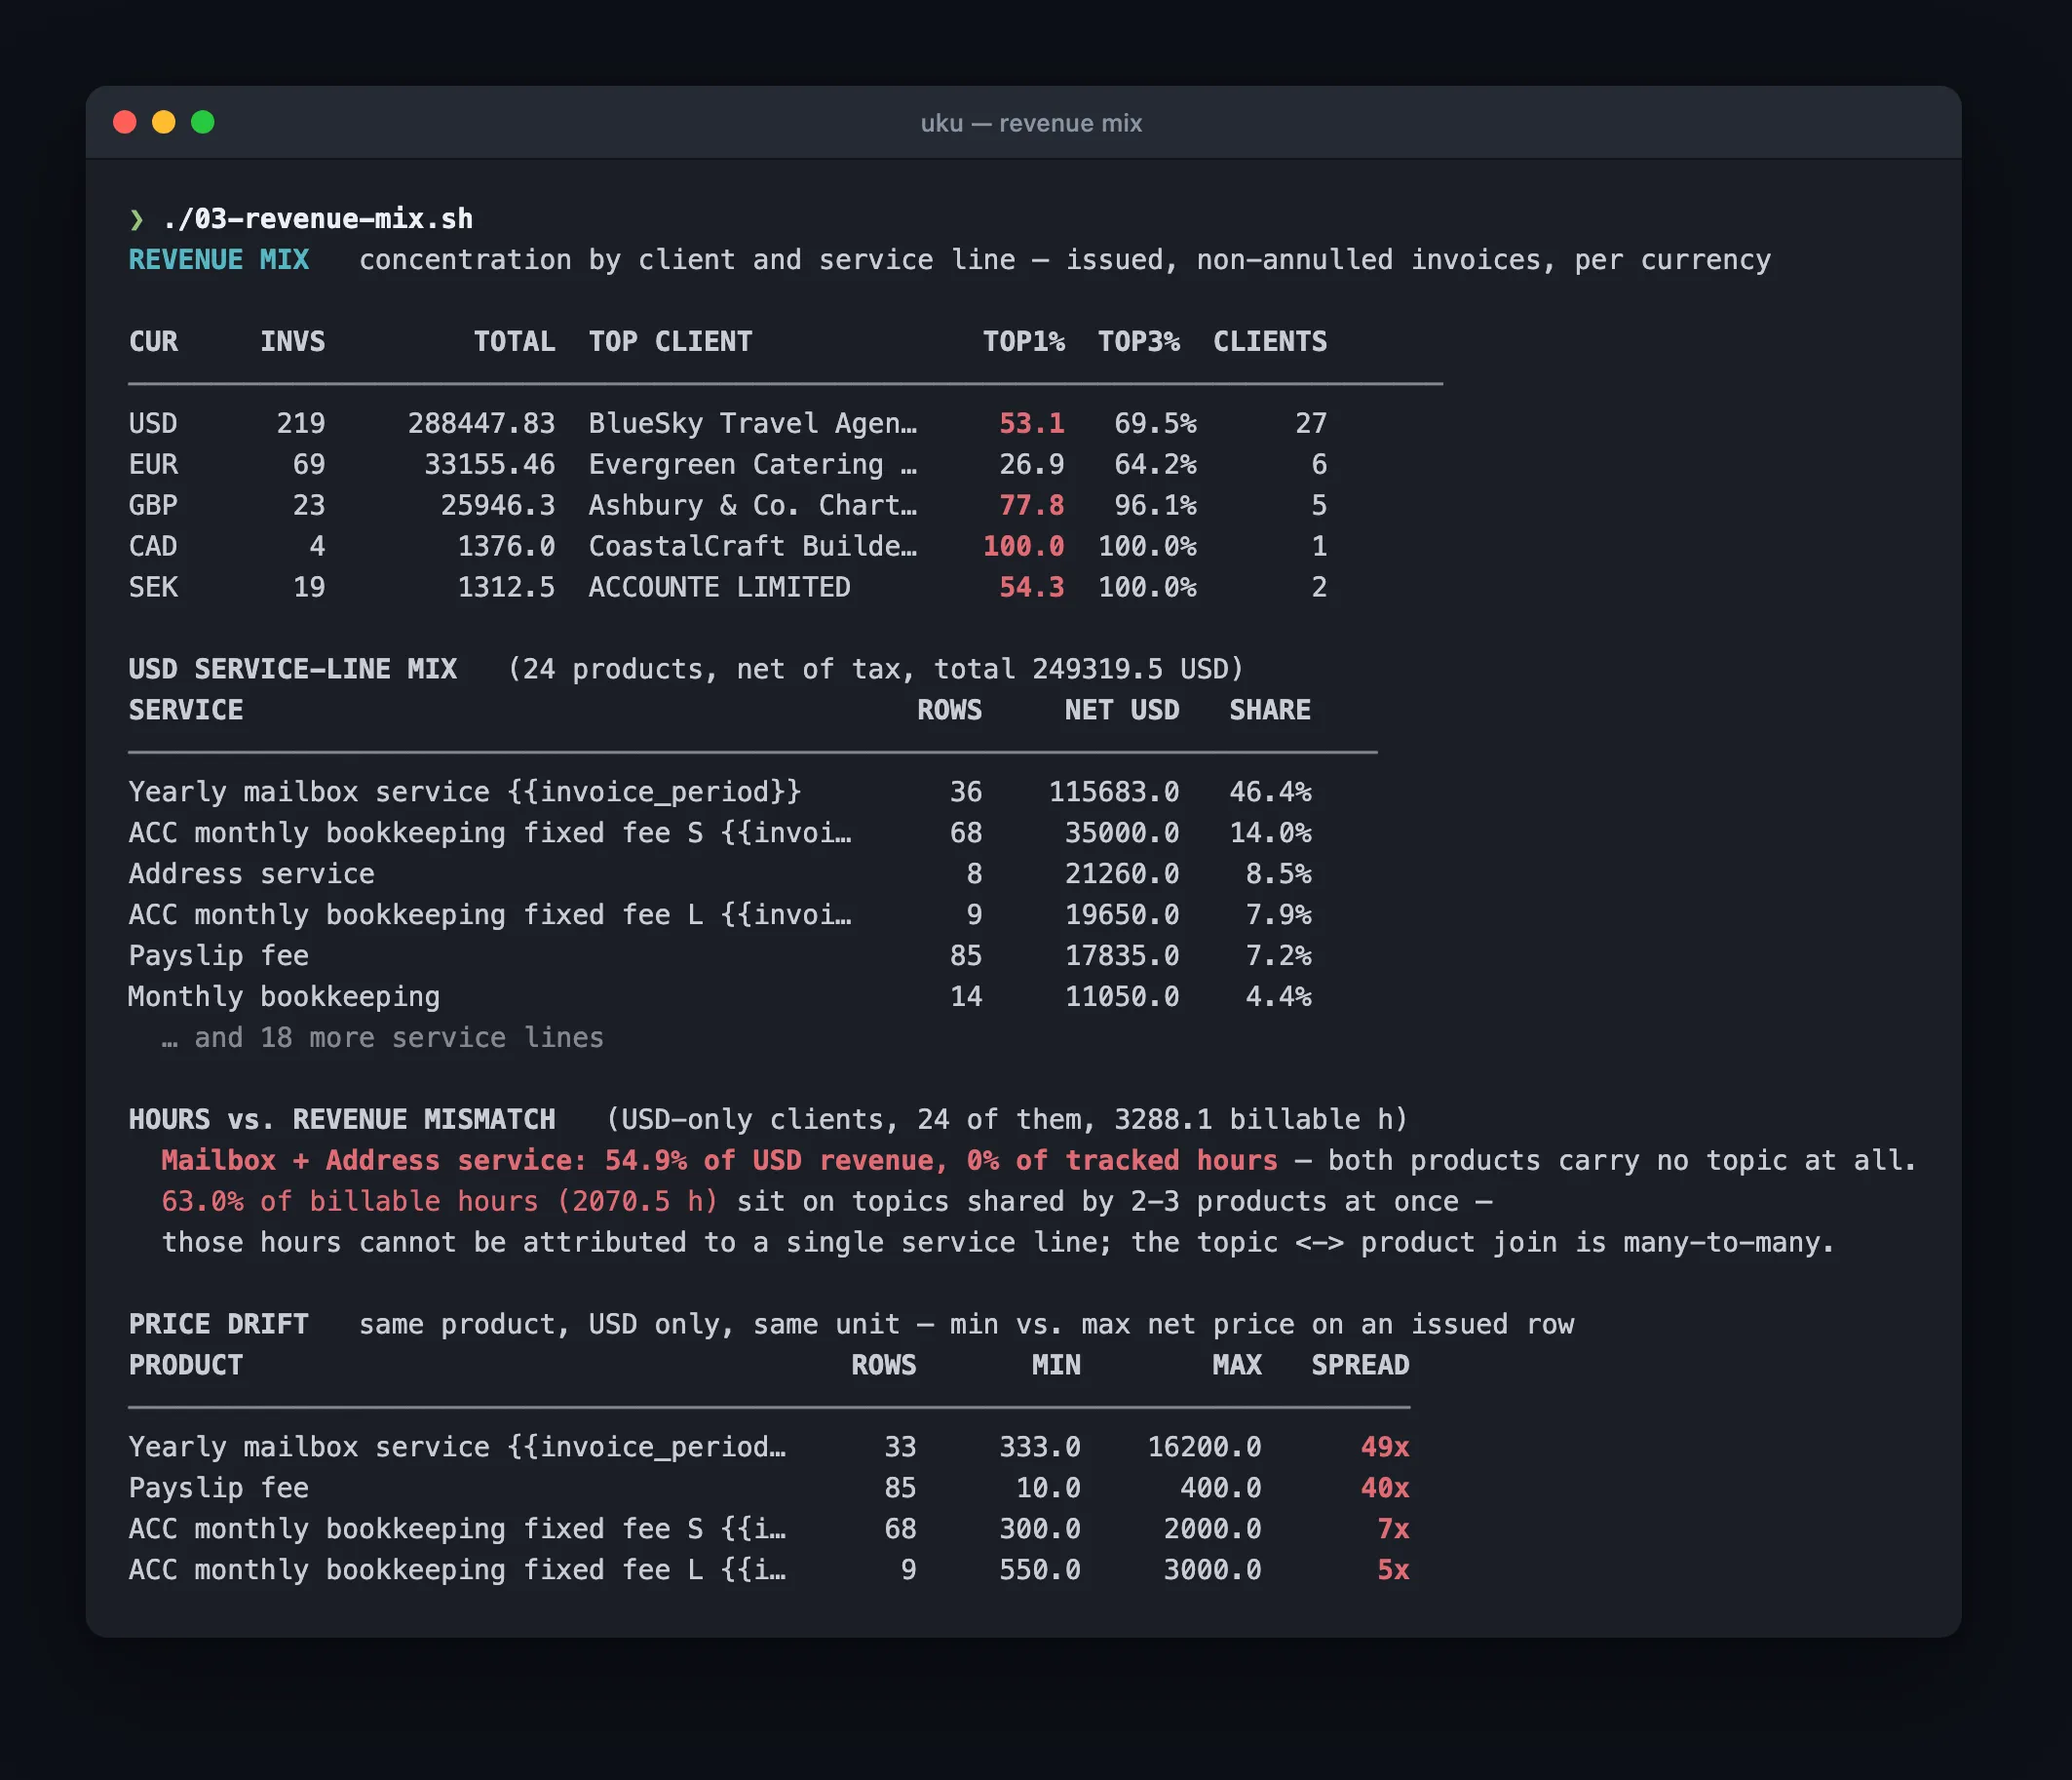Click 'ACC monthly bookkeeping fixed fee S' service-mix row
The height and width of the screenshot is (1780, 2072).
tap(490, 833)
